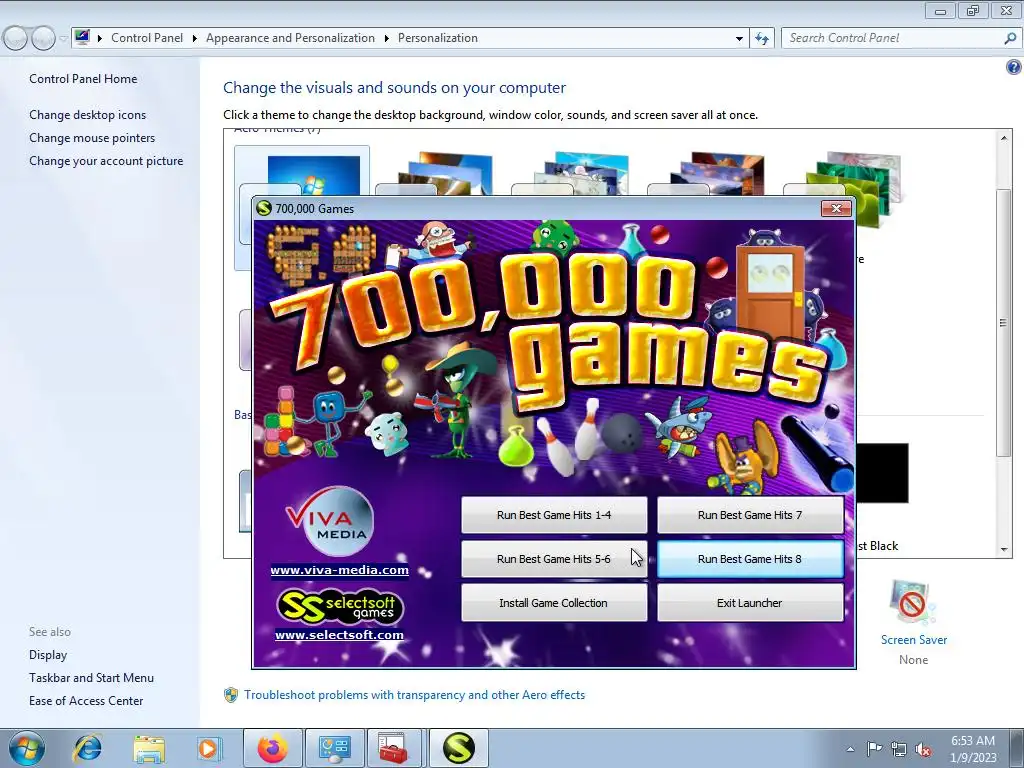
Task: Click the Control Panel breadcrumb
Action: click(x=147, y=38)
